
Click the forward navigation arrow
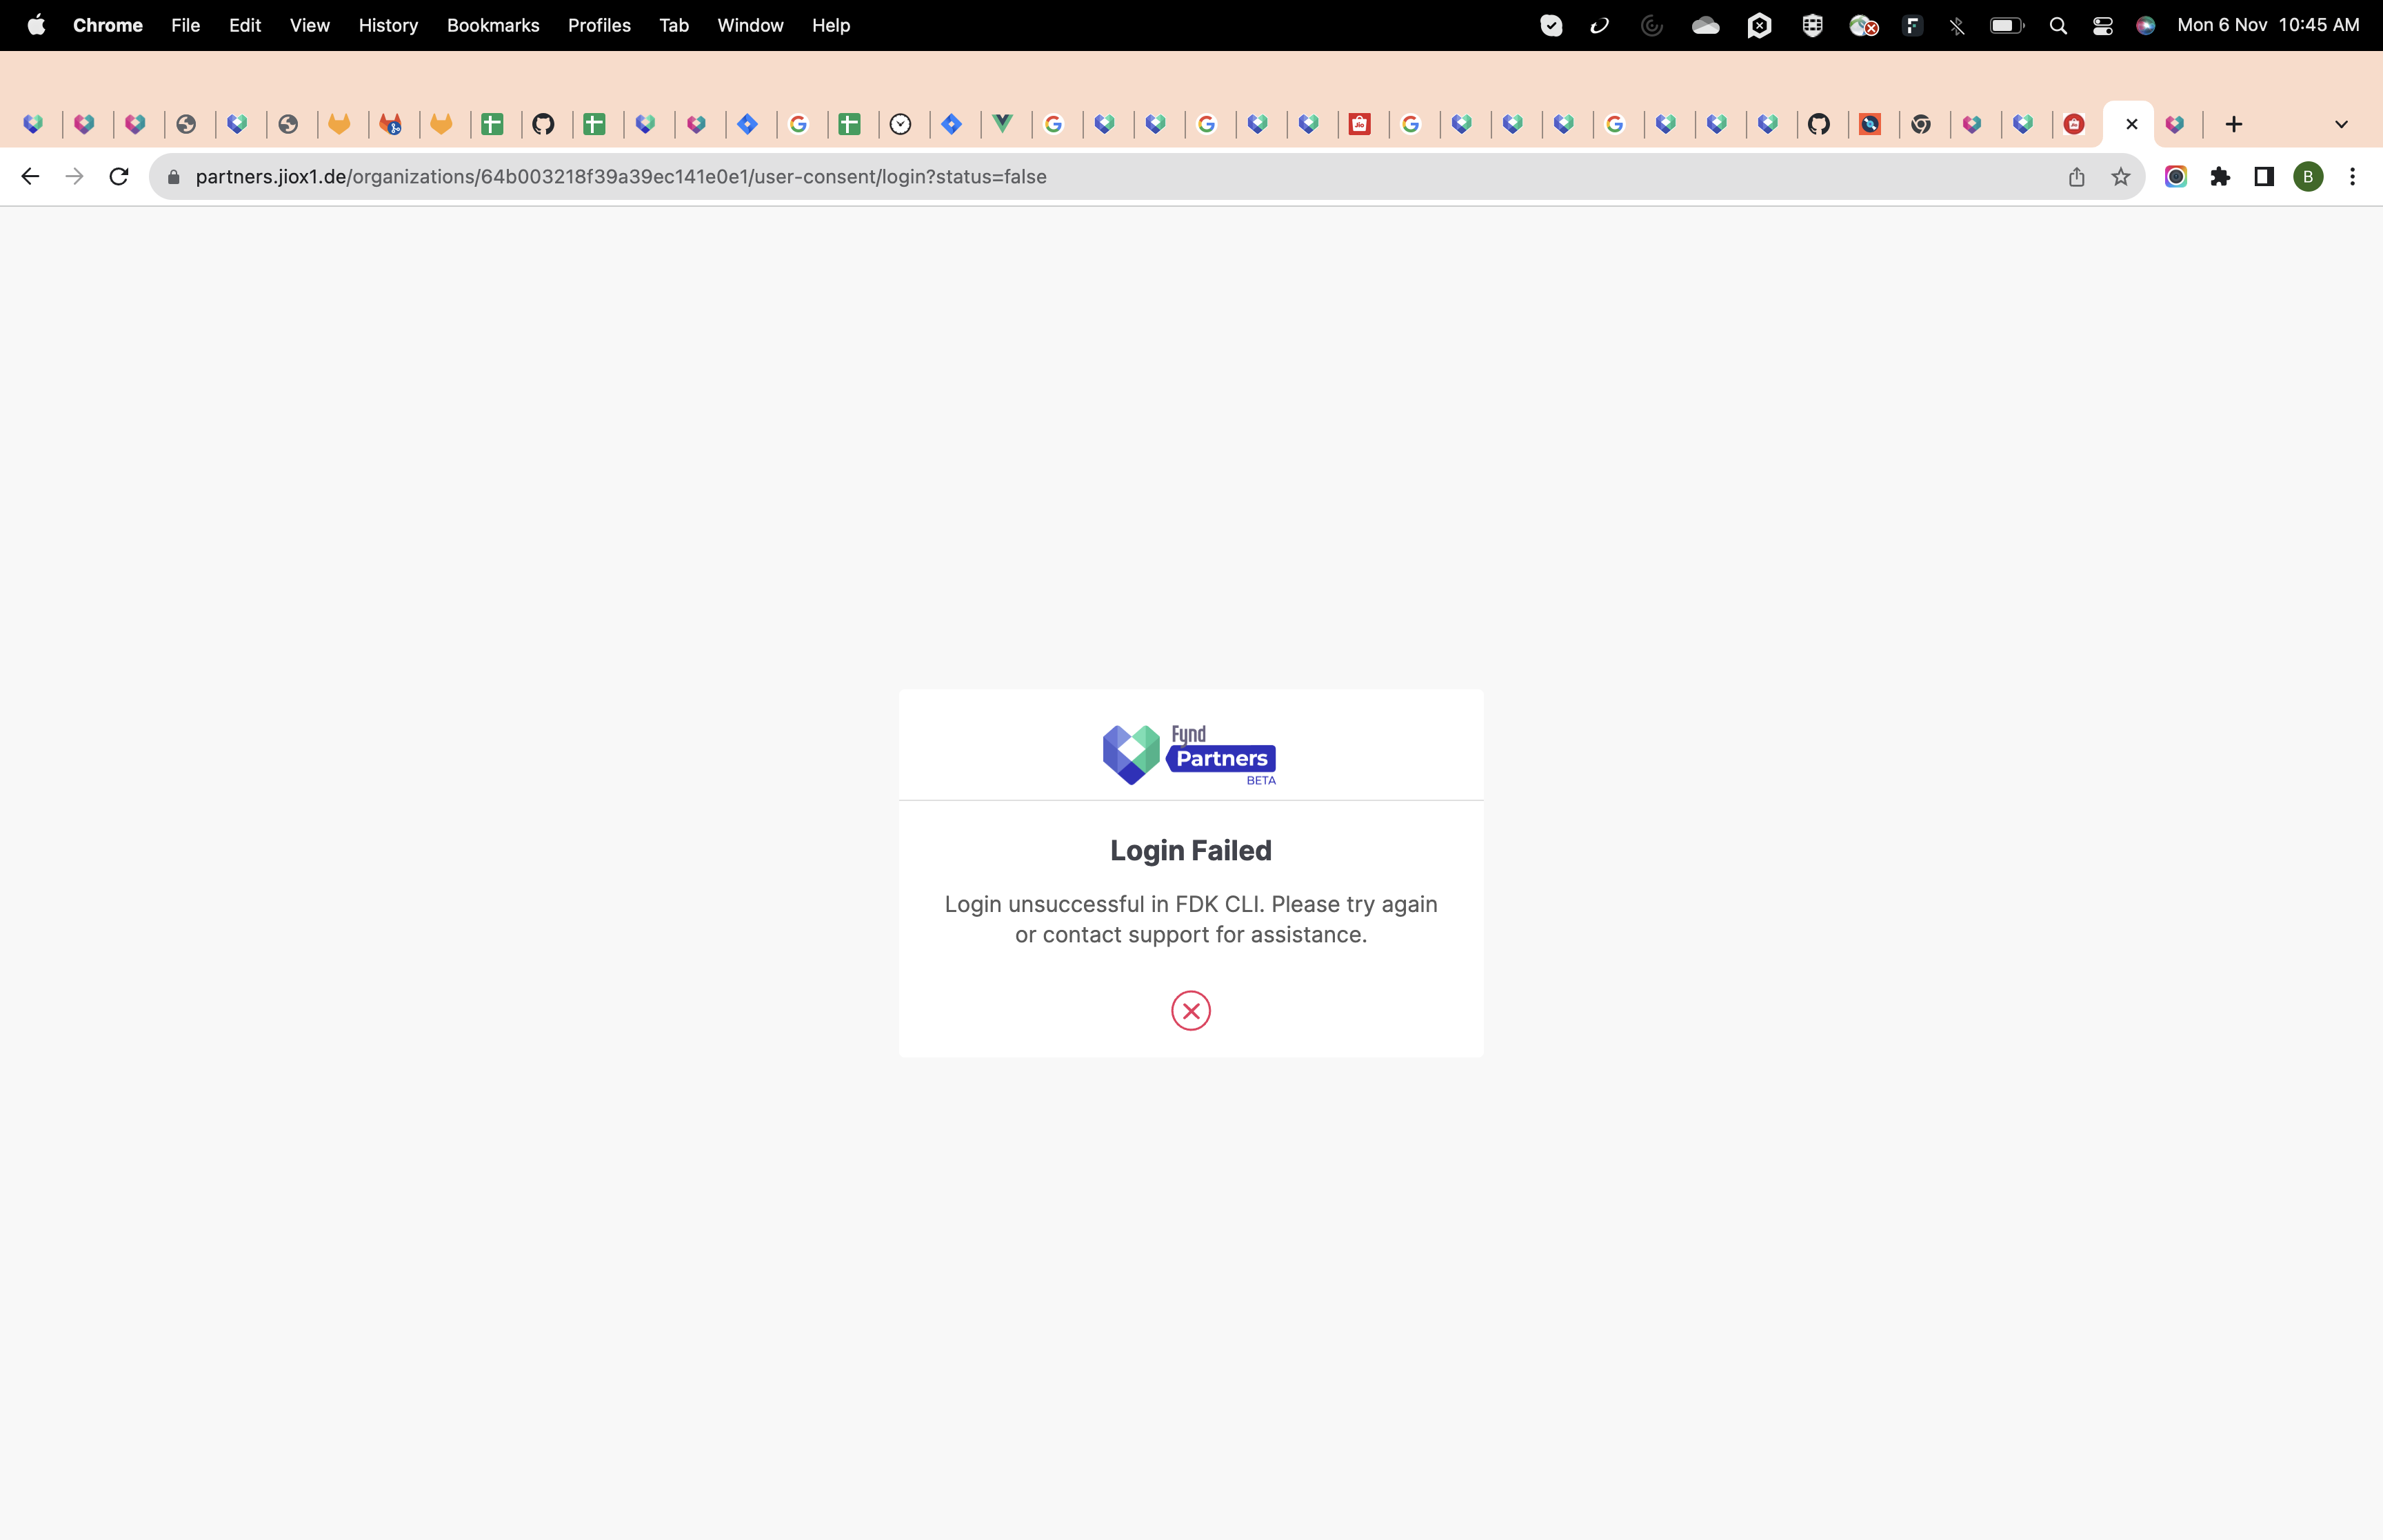point(75,177)
